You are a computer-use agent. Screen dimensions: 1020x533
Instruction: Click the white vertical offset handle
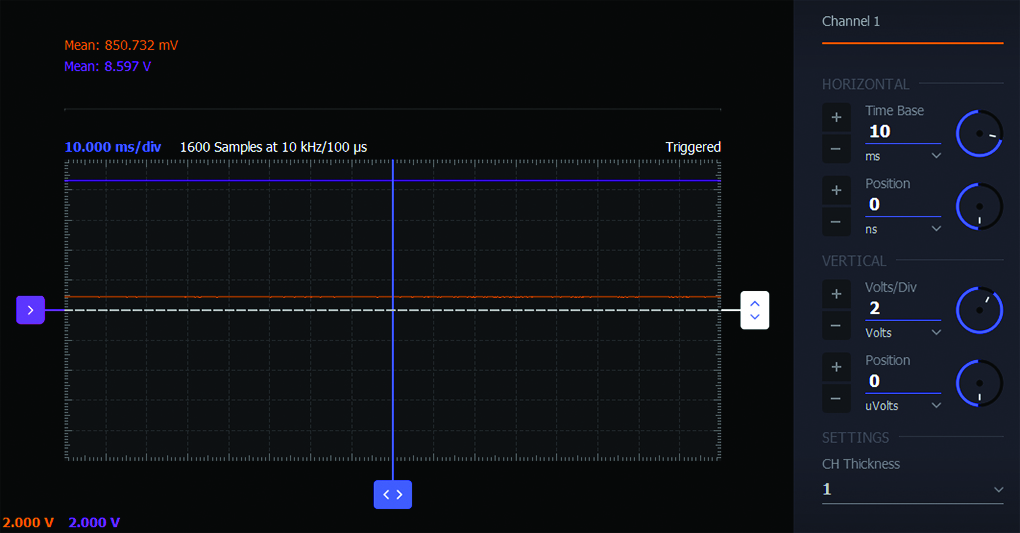[754, 310]
